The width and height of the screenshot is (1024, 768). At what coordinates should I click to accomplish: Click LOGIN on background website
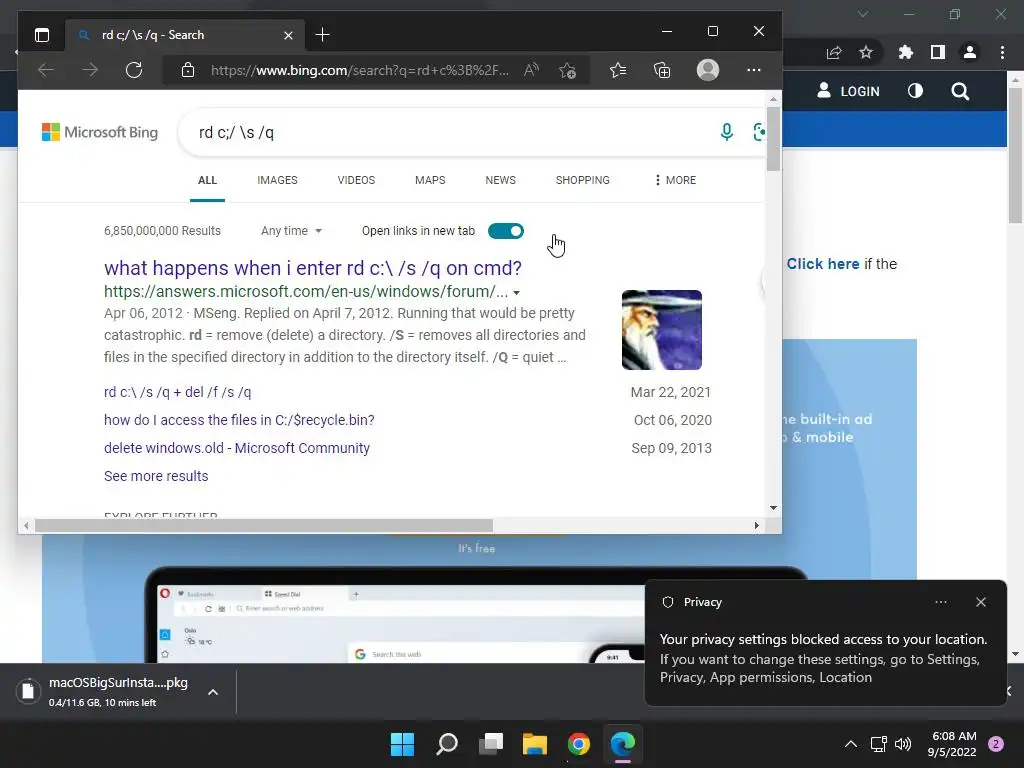848,91
